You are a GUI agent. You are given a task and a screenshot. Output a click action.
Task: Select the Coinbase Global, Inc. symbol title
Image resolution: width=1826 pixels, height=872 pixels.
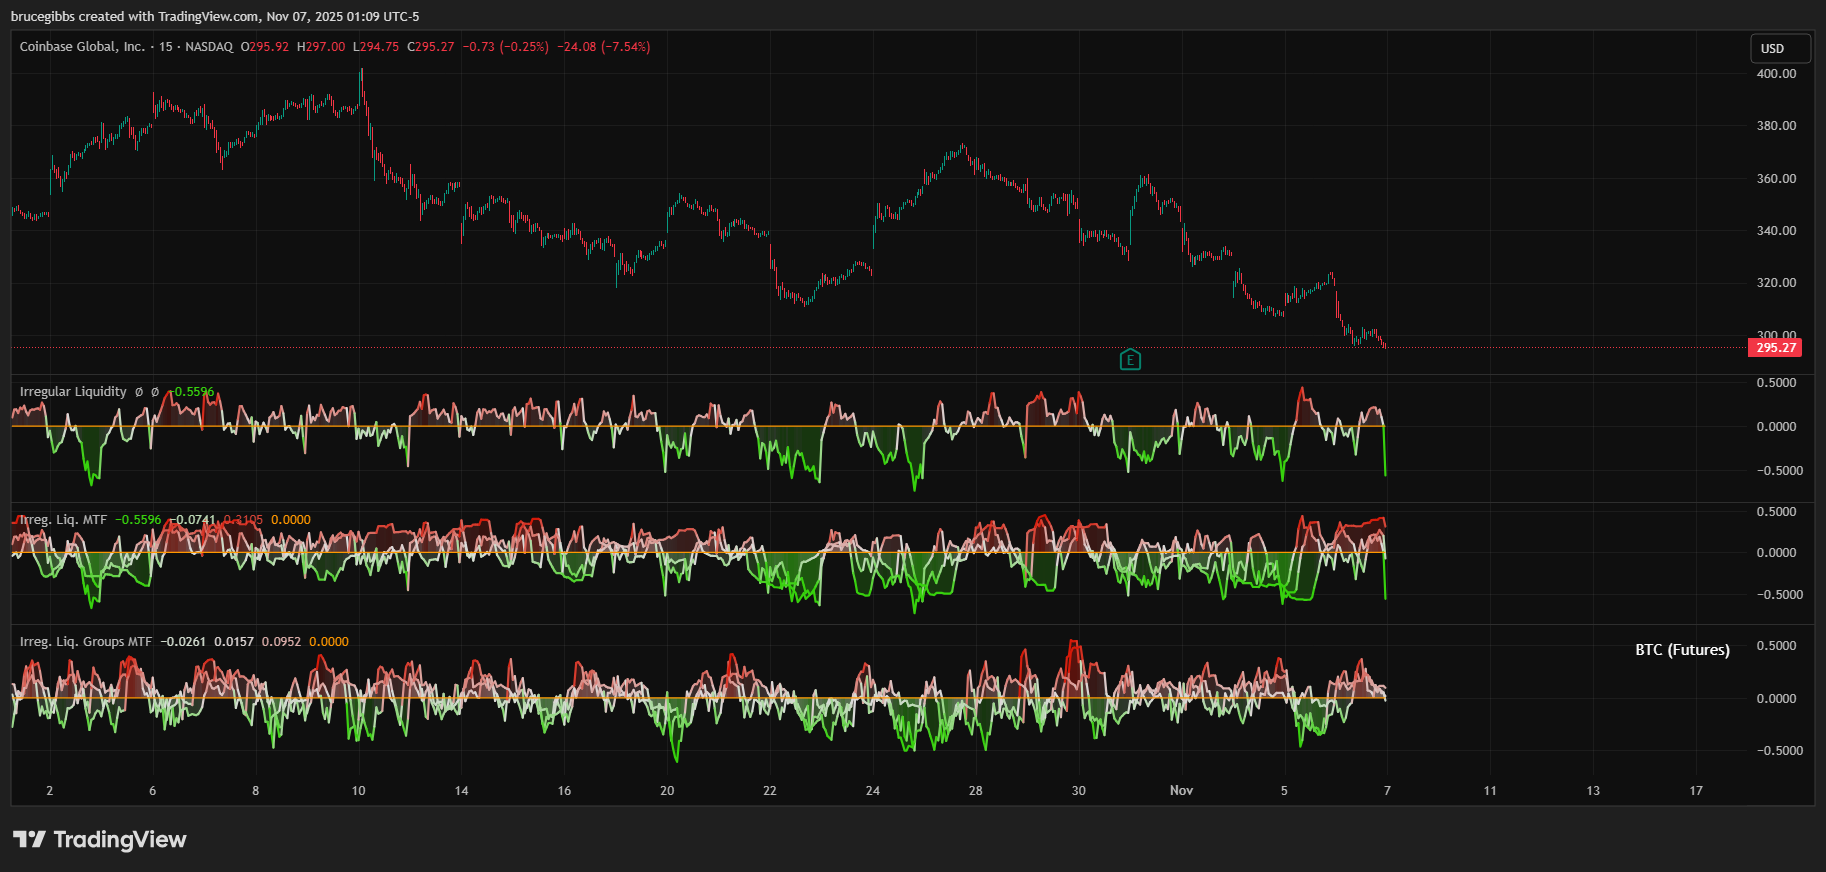click(82, 47)
